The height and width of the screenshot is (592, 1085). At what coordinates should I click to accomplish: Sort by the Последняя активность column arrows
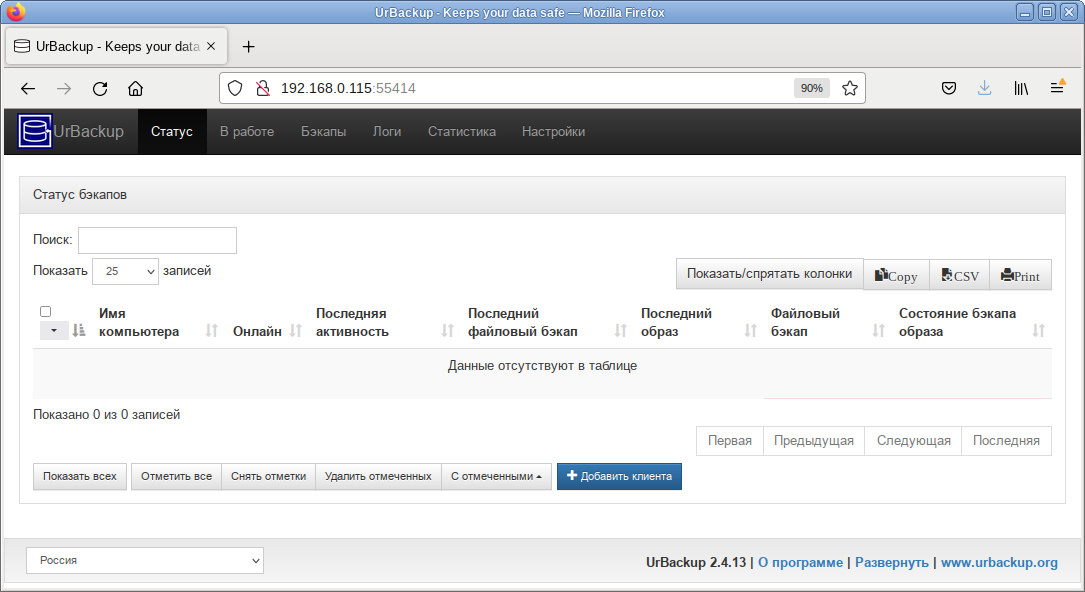448,331
